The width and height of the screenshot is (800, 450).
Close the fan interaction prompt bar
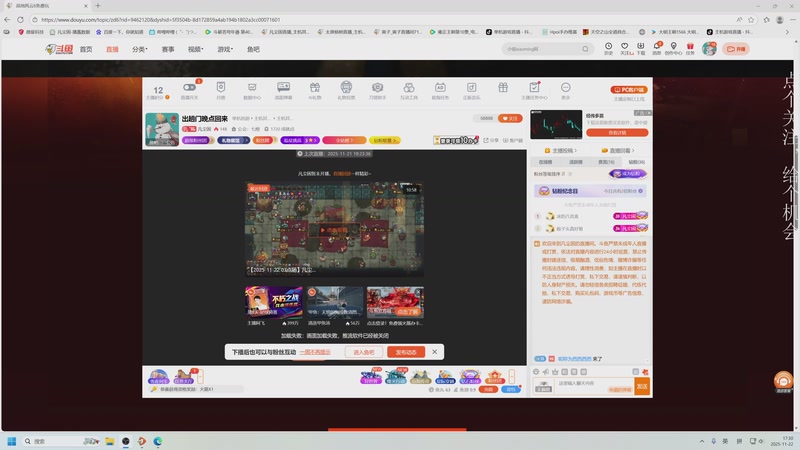click(x=434, y=352)
